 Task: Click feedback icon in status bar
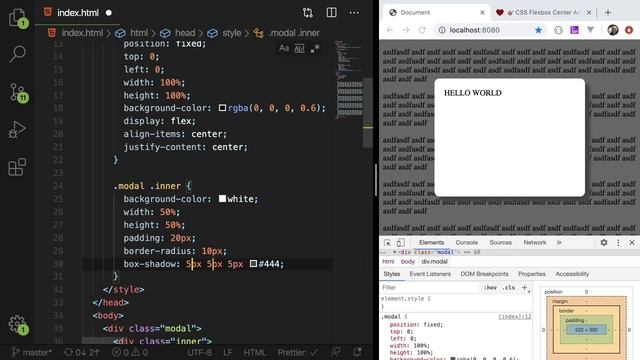pos(336,352)
